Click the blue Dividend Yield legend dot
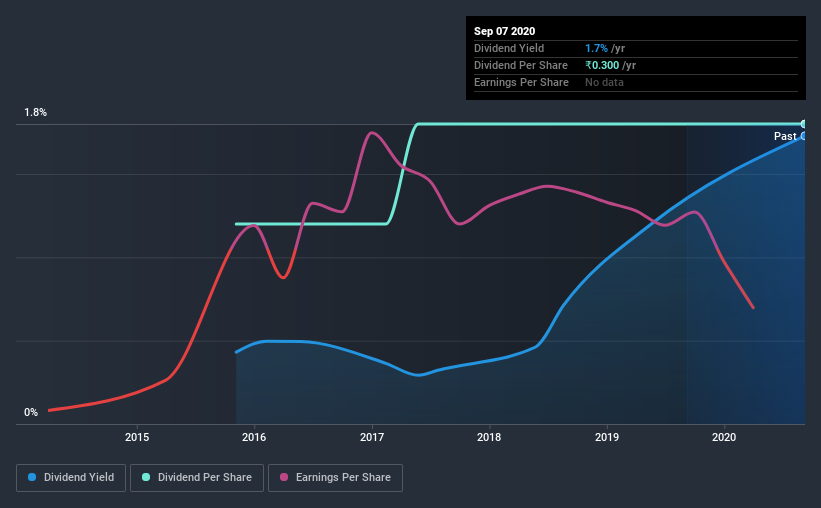Viewport: 821px width, 508px height. point(32,477)
